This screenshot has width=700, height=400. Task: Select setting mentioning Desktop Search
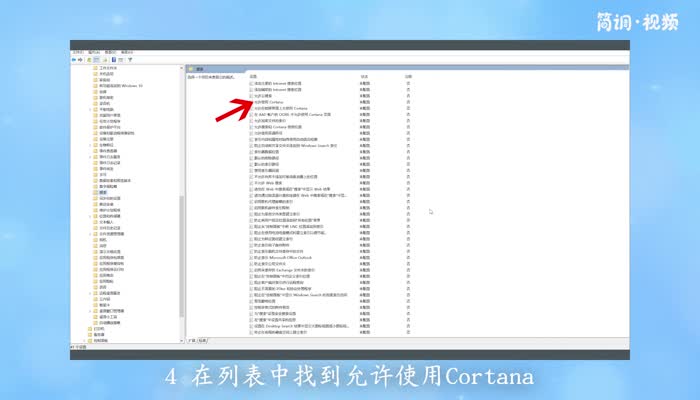pyautogui.click(x=302, y=326)
